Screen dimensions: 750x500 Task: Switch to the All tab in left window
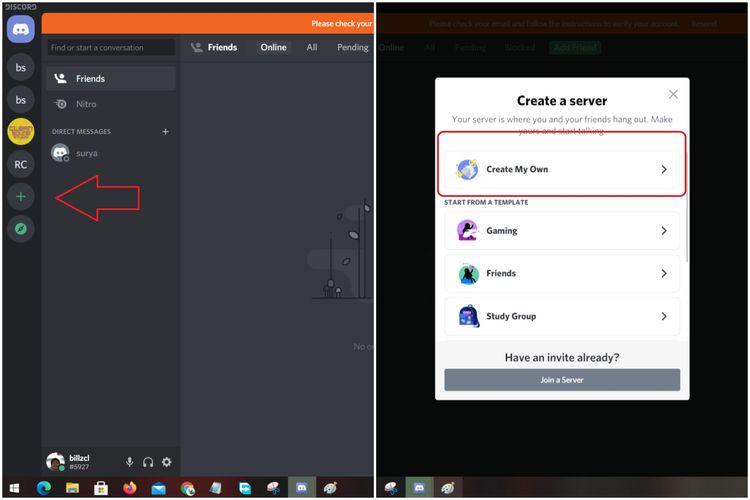(312, 47)
